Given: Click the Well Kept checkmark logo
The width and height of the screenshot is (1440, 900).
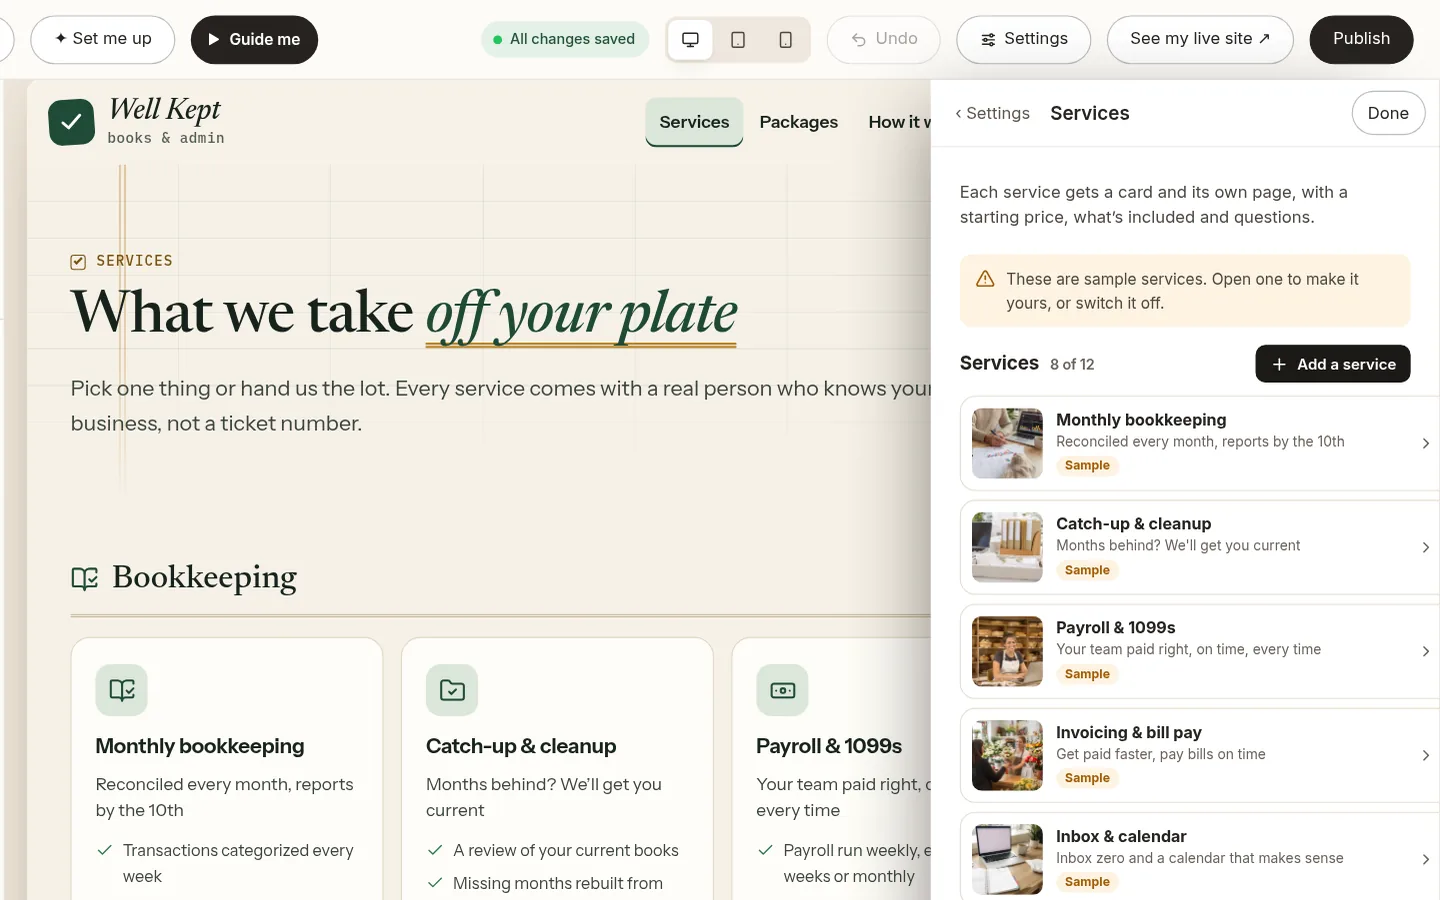Looking at the screenshot, I should tap(72, 122).
